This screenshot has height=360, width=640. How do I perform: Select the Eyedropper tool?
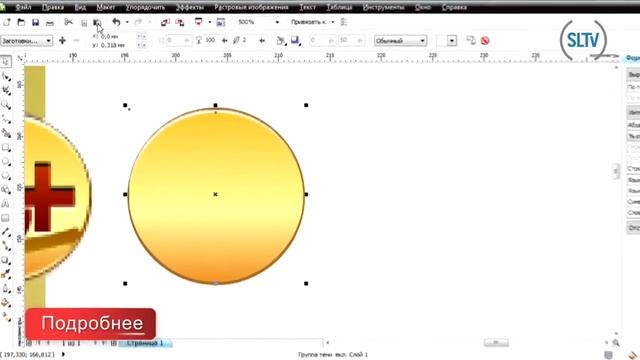6,274
